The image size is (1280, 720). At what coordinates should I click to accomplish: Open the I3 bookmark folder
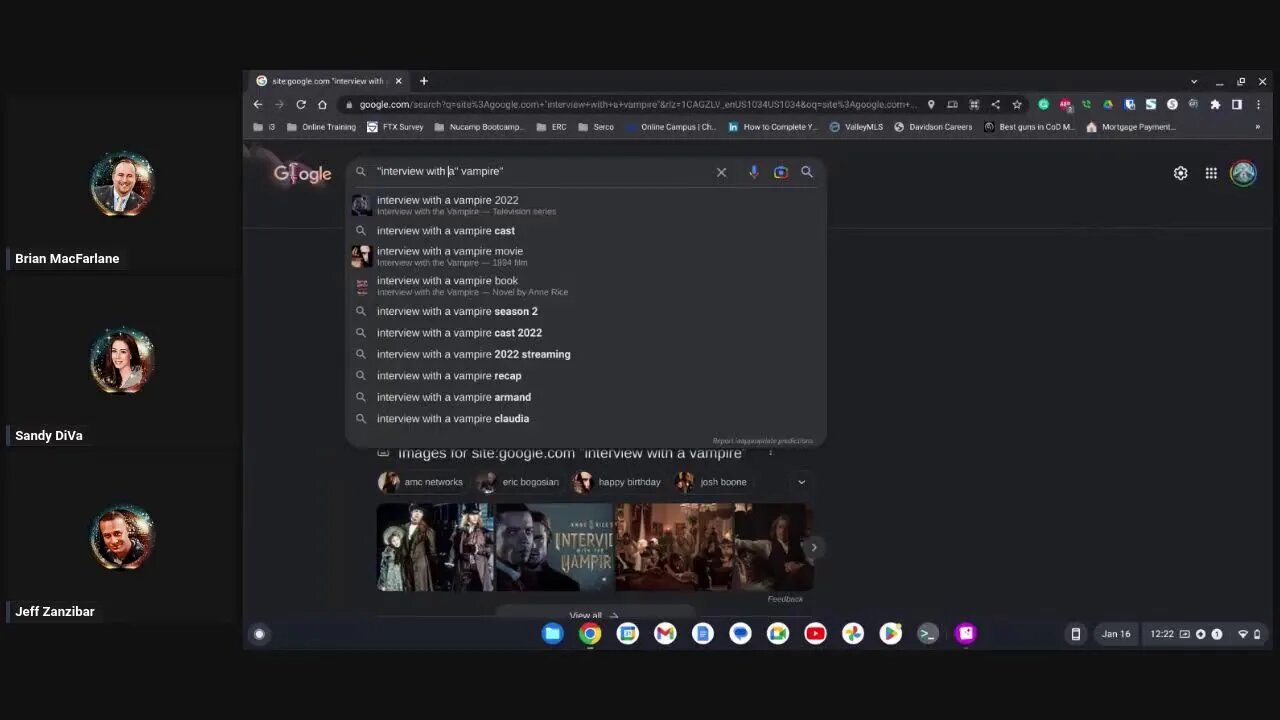(x=265, y=127)
